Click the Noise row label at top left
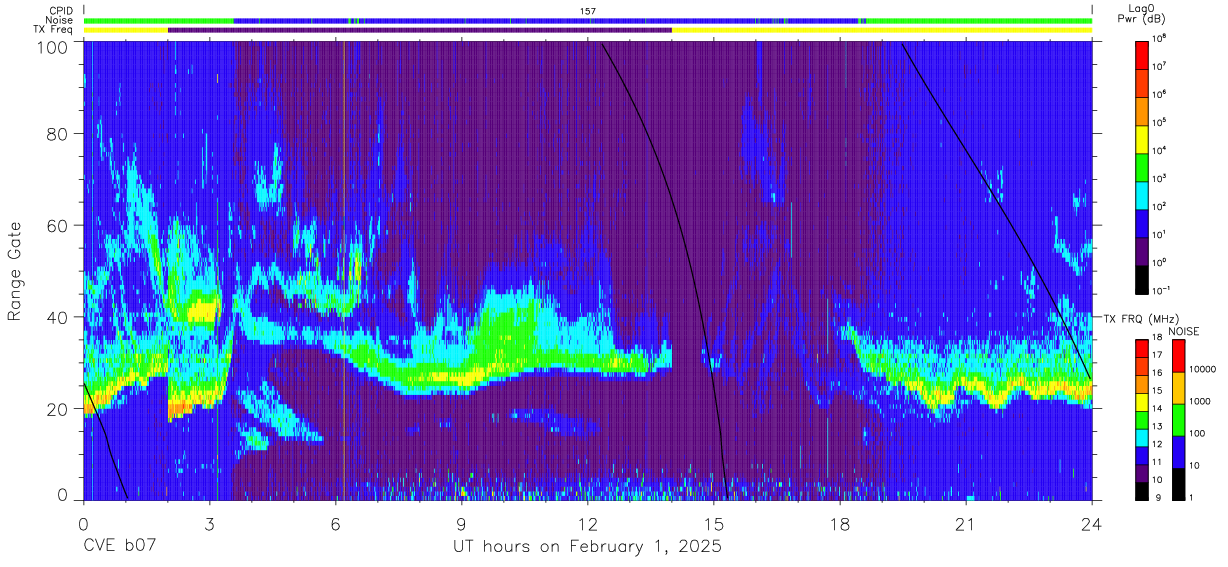The image size is (1228, 567). (60, 20)
